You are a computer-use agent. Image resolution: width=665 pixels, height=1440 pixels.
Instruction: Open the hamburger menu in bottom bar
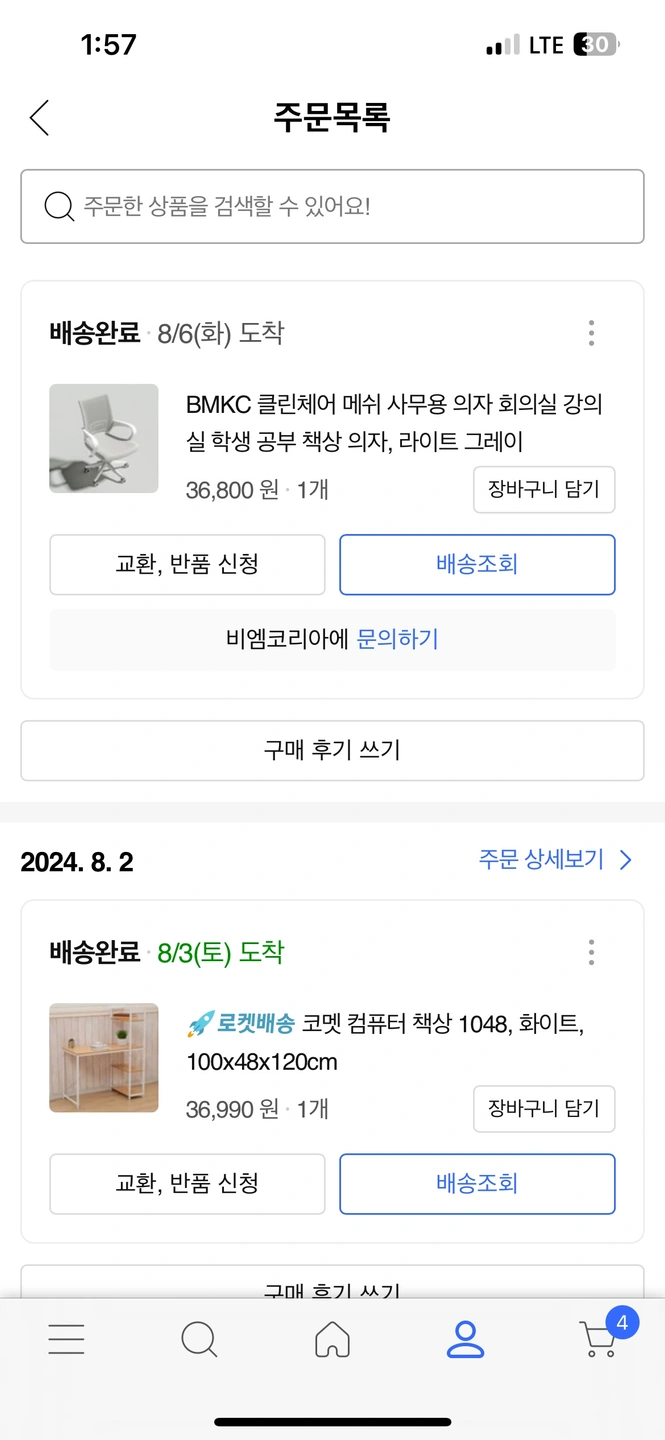66,1339
